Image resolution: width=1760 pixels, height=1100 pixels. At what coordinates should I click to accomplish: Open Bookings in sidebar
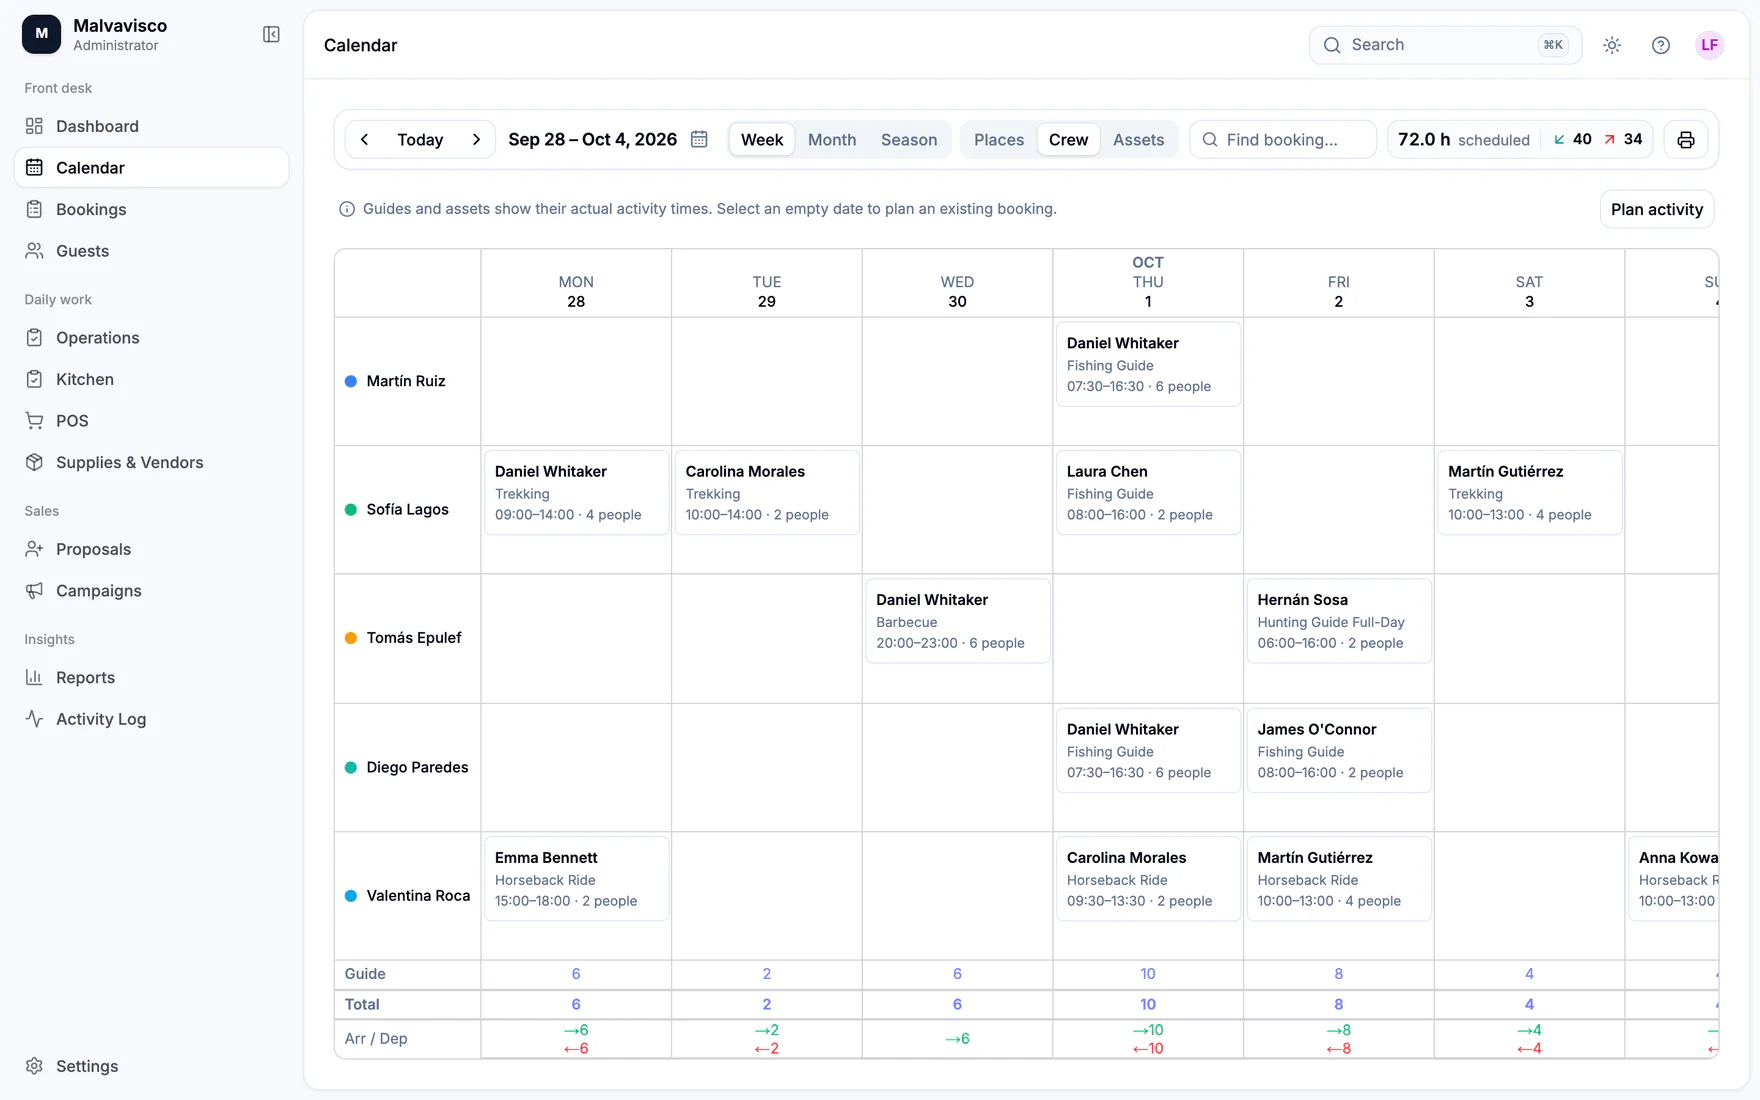(x=151, y=209)
